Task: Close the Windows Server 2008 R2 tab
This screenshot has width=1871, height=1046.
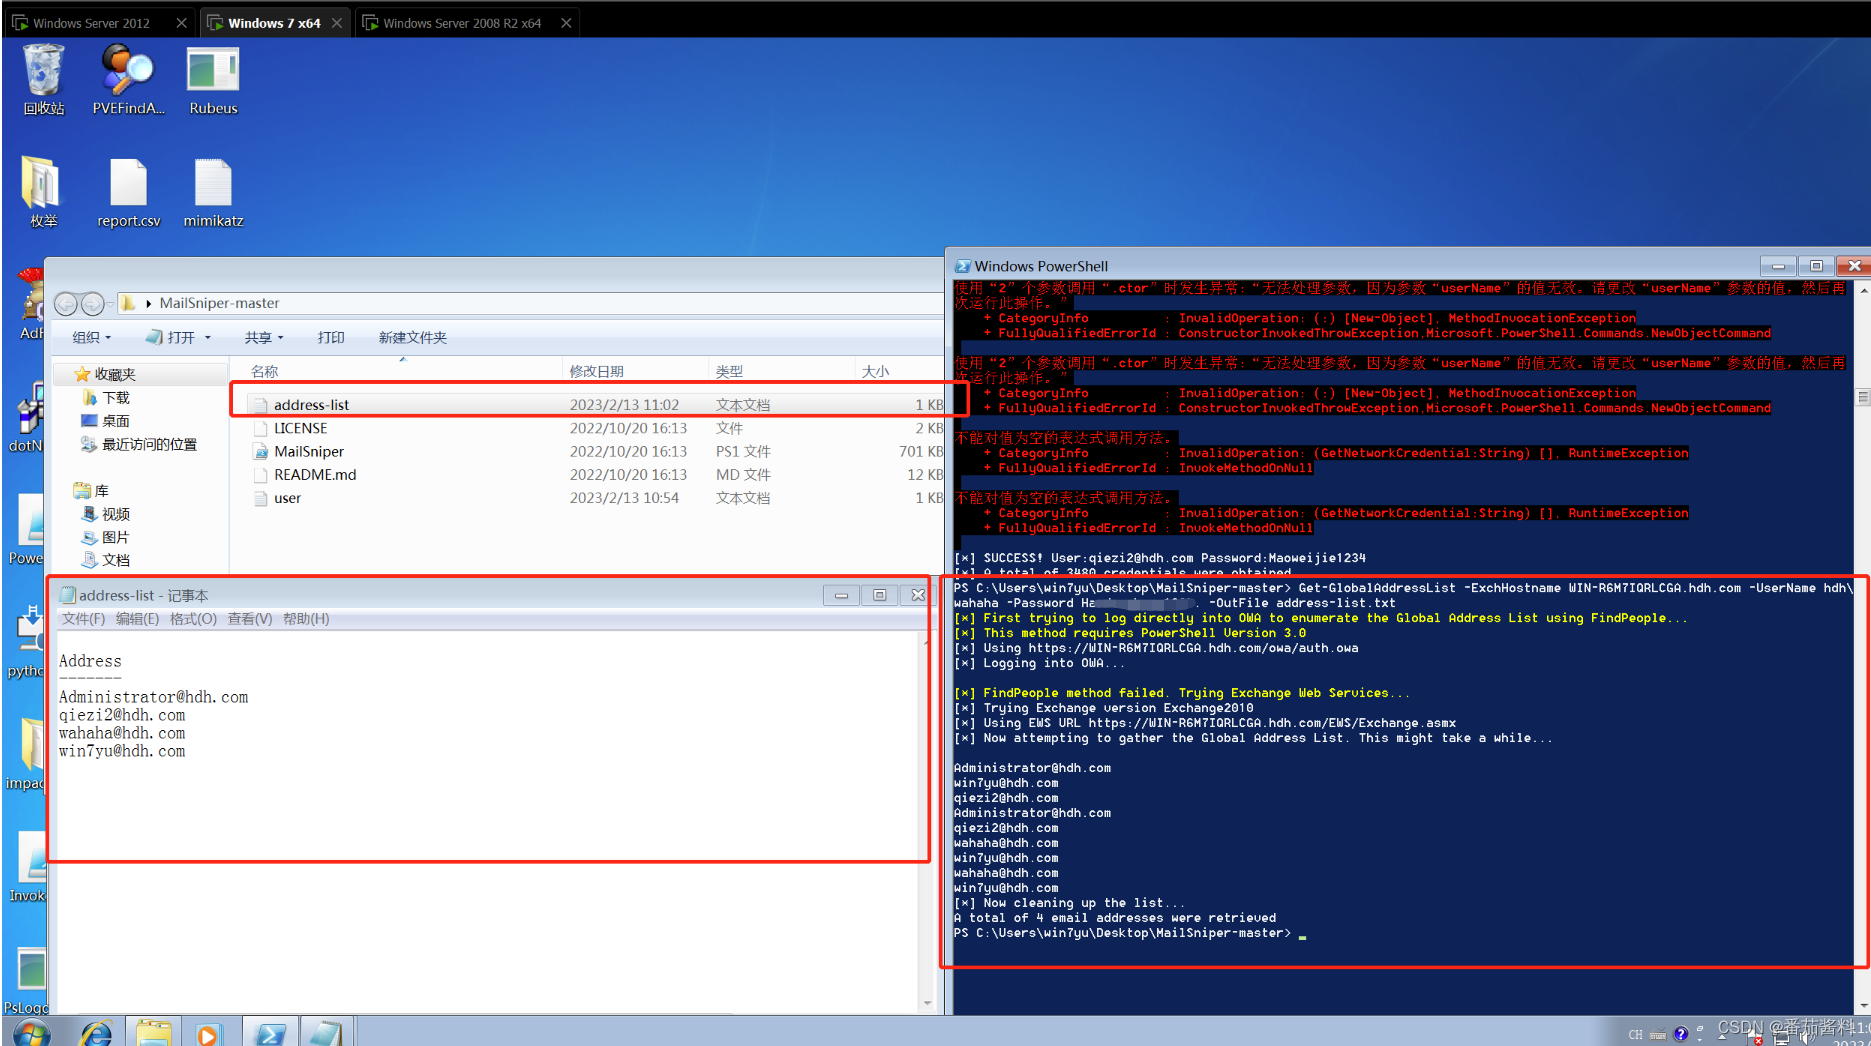Action: [566, 23]
